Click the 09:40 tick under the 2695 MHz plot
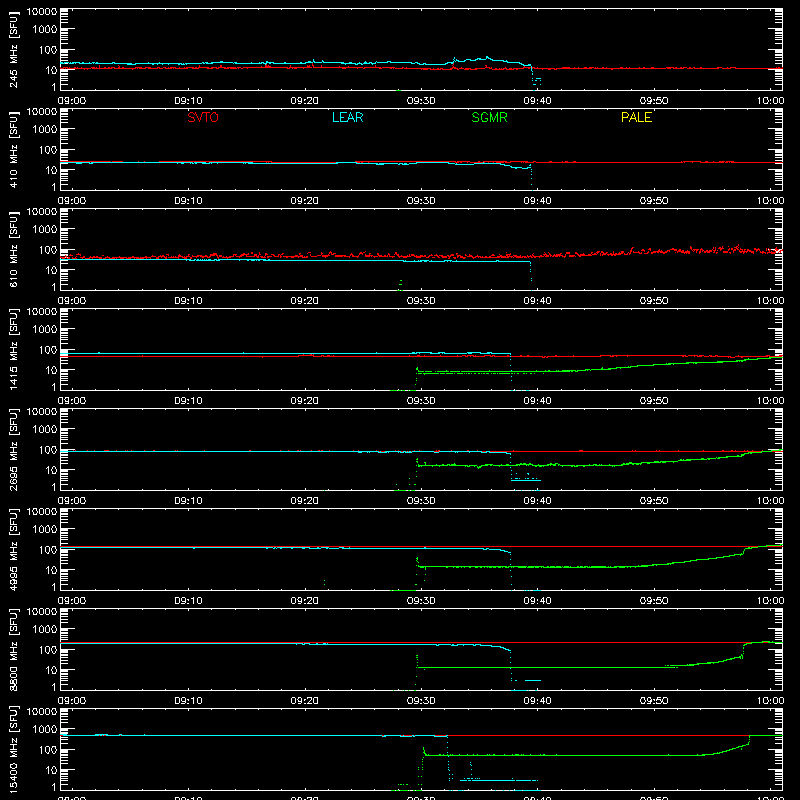800x800 pixels. (537, 501)
